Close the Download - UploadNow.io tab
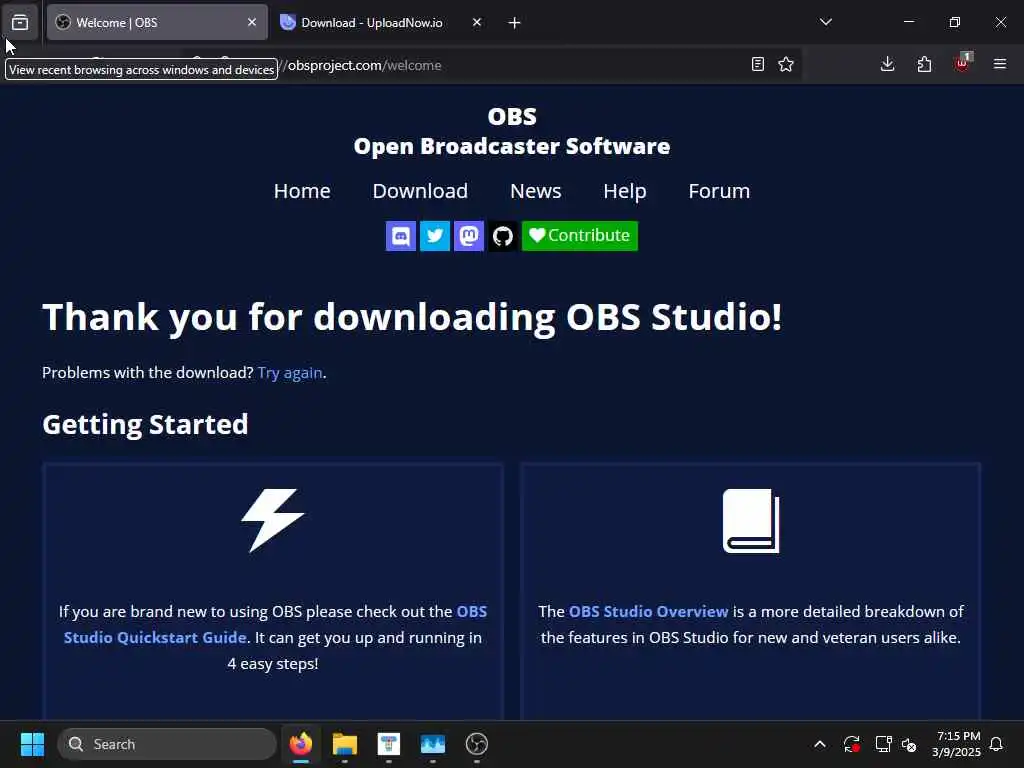 pyautogui.click(x=477, y=22)
